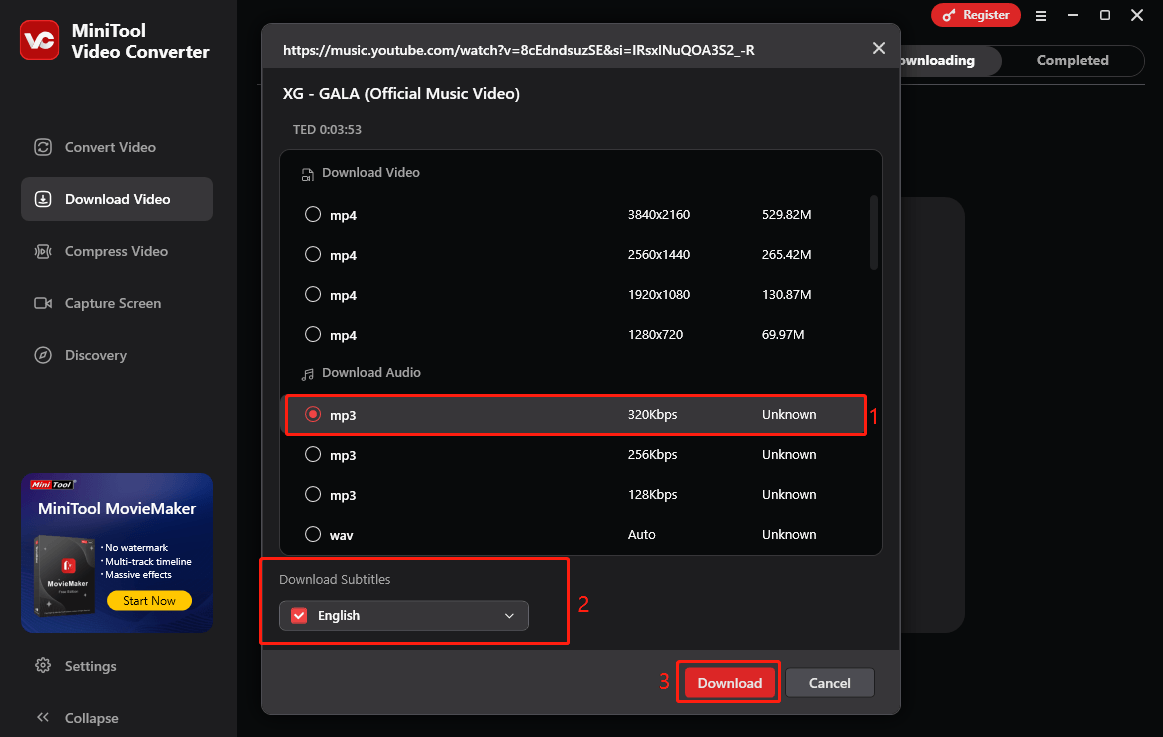Open Discovery section
This screenshot has height=737, width=1163.
click(x=116, y=355)
